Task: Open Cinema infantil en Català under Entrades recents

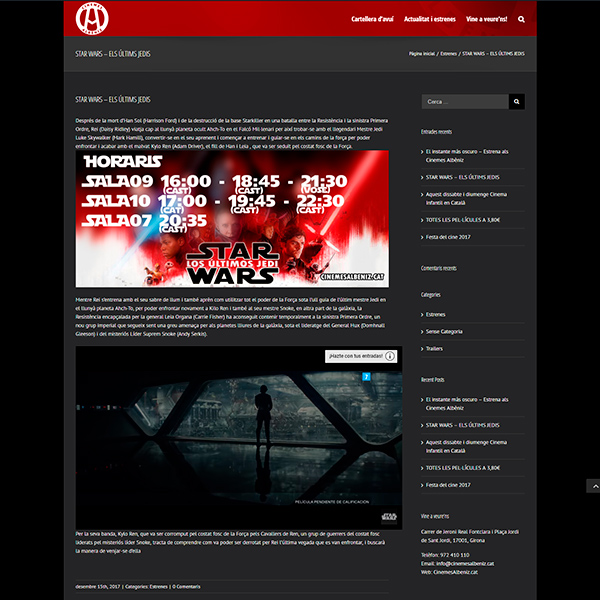Action: click(x=466, y=199)
